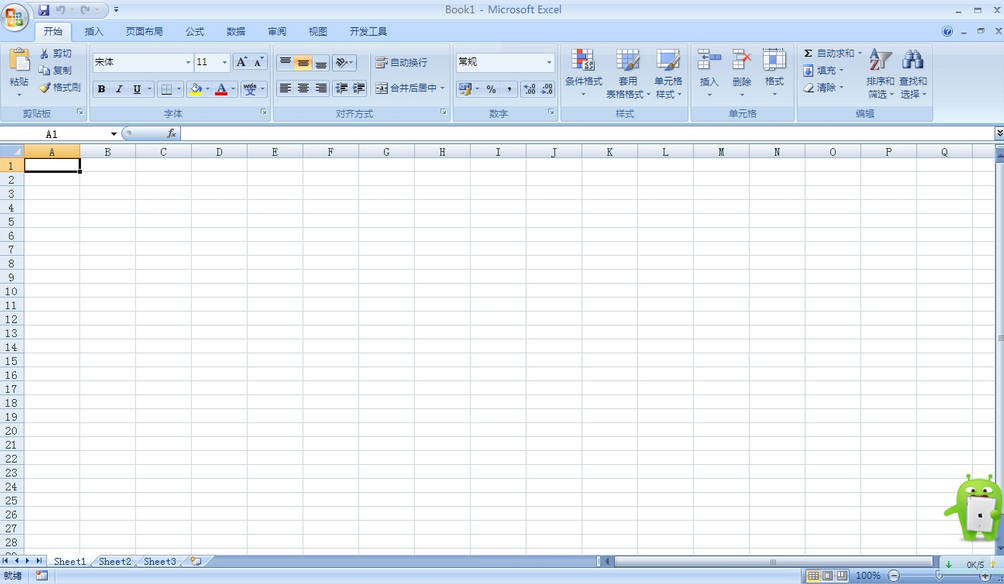The image size is (1004, 584).
Task: Click the Paste clipboard icon
Action: tap(19, 60)
